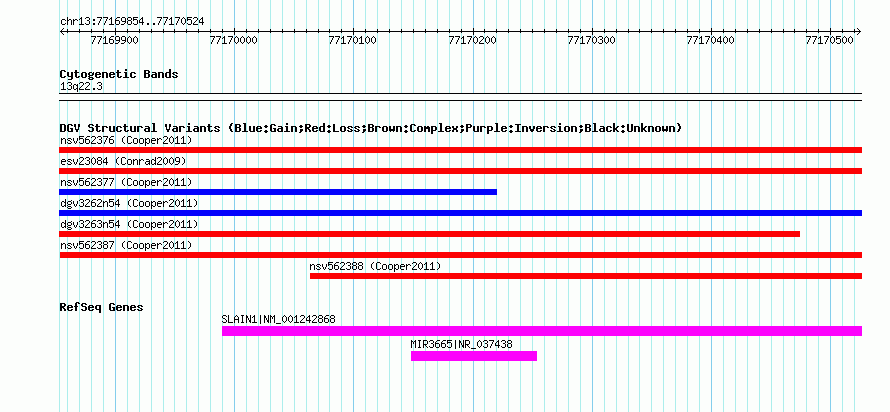
Task: Select the red nsv562387 loss bar
Action: 460,255
